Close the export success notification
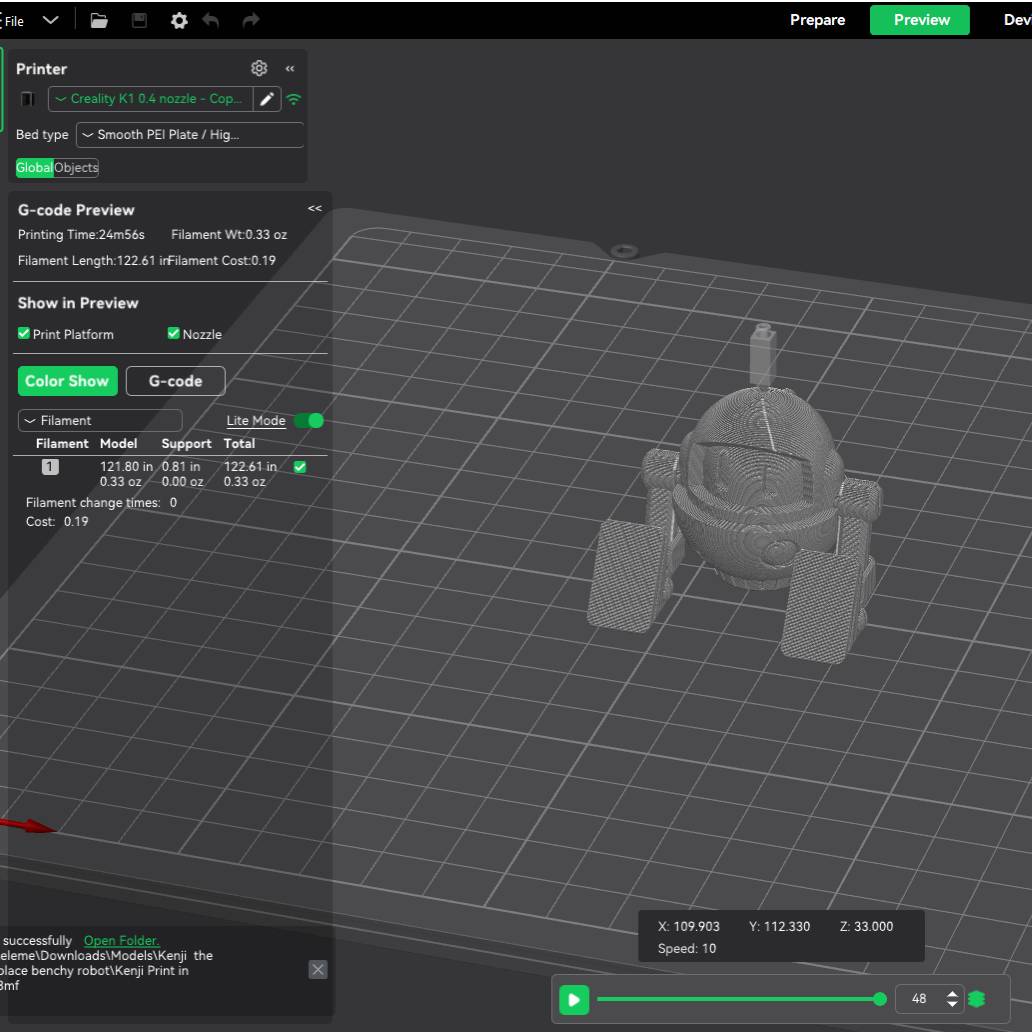 [318, 969]
